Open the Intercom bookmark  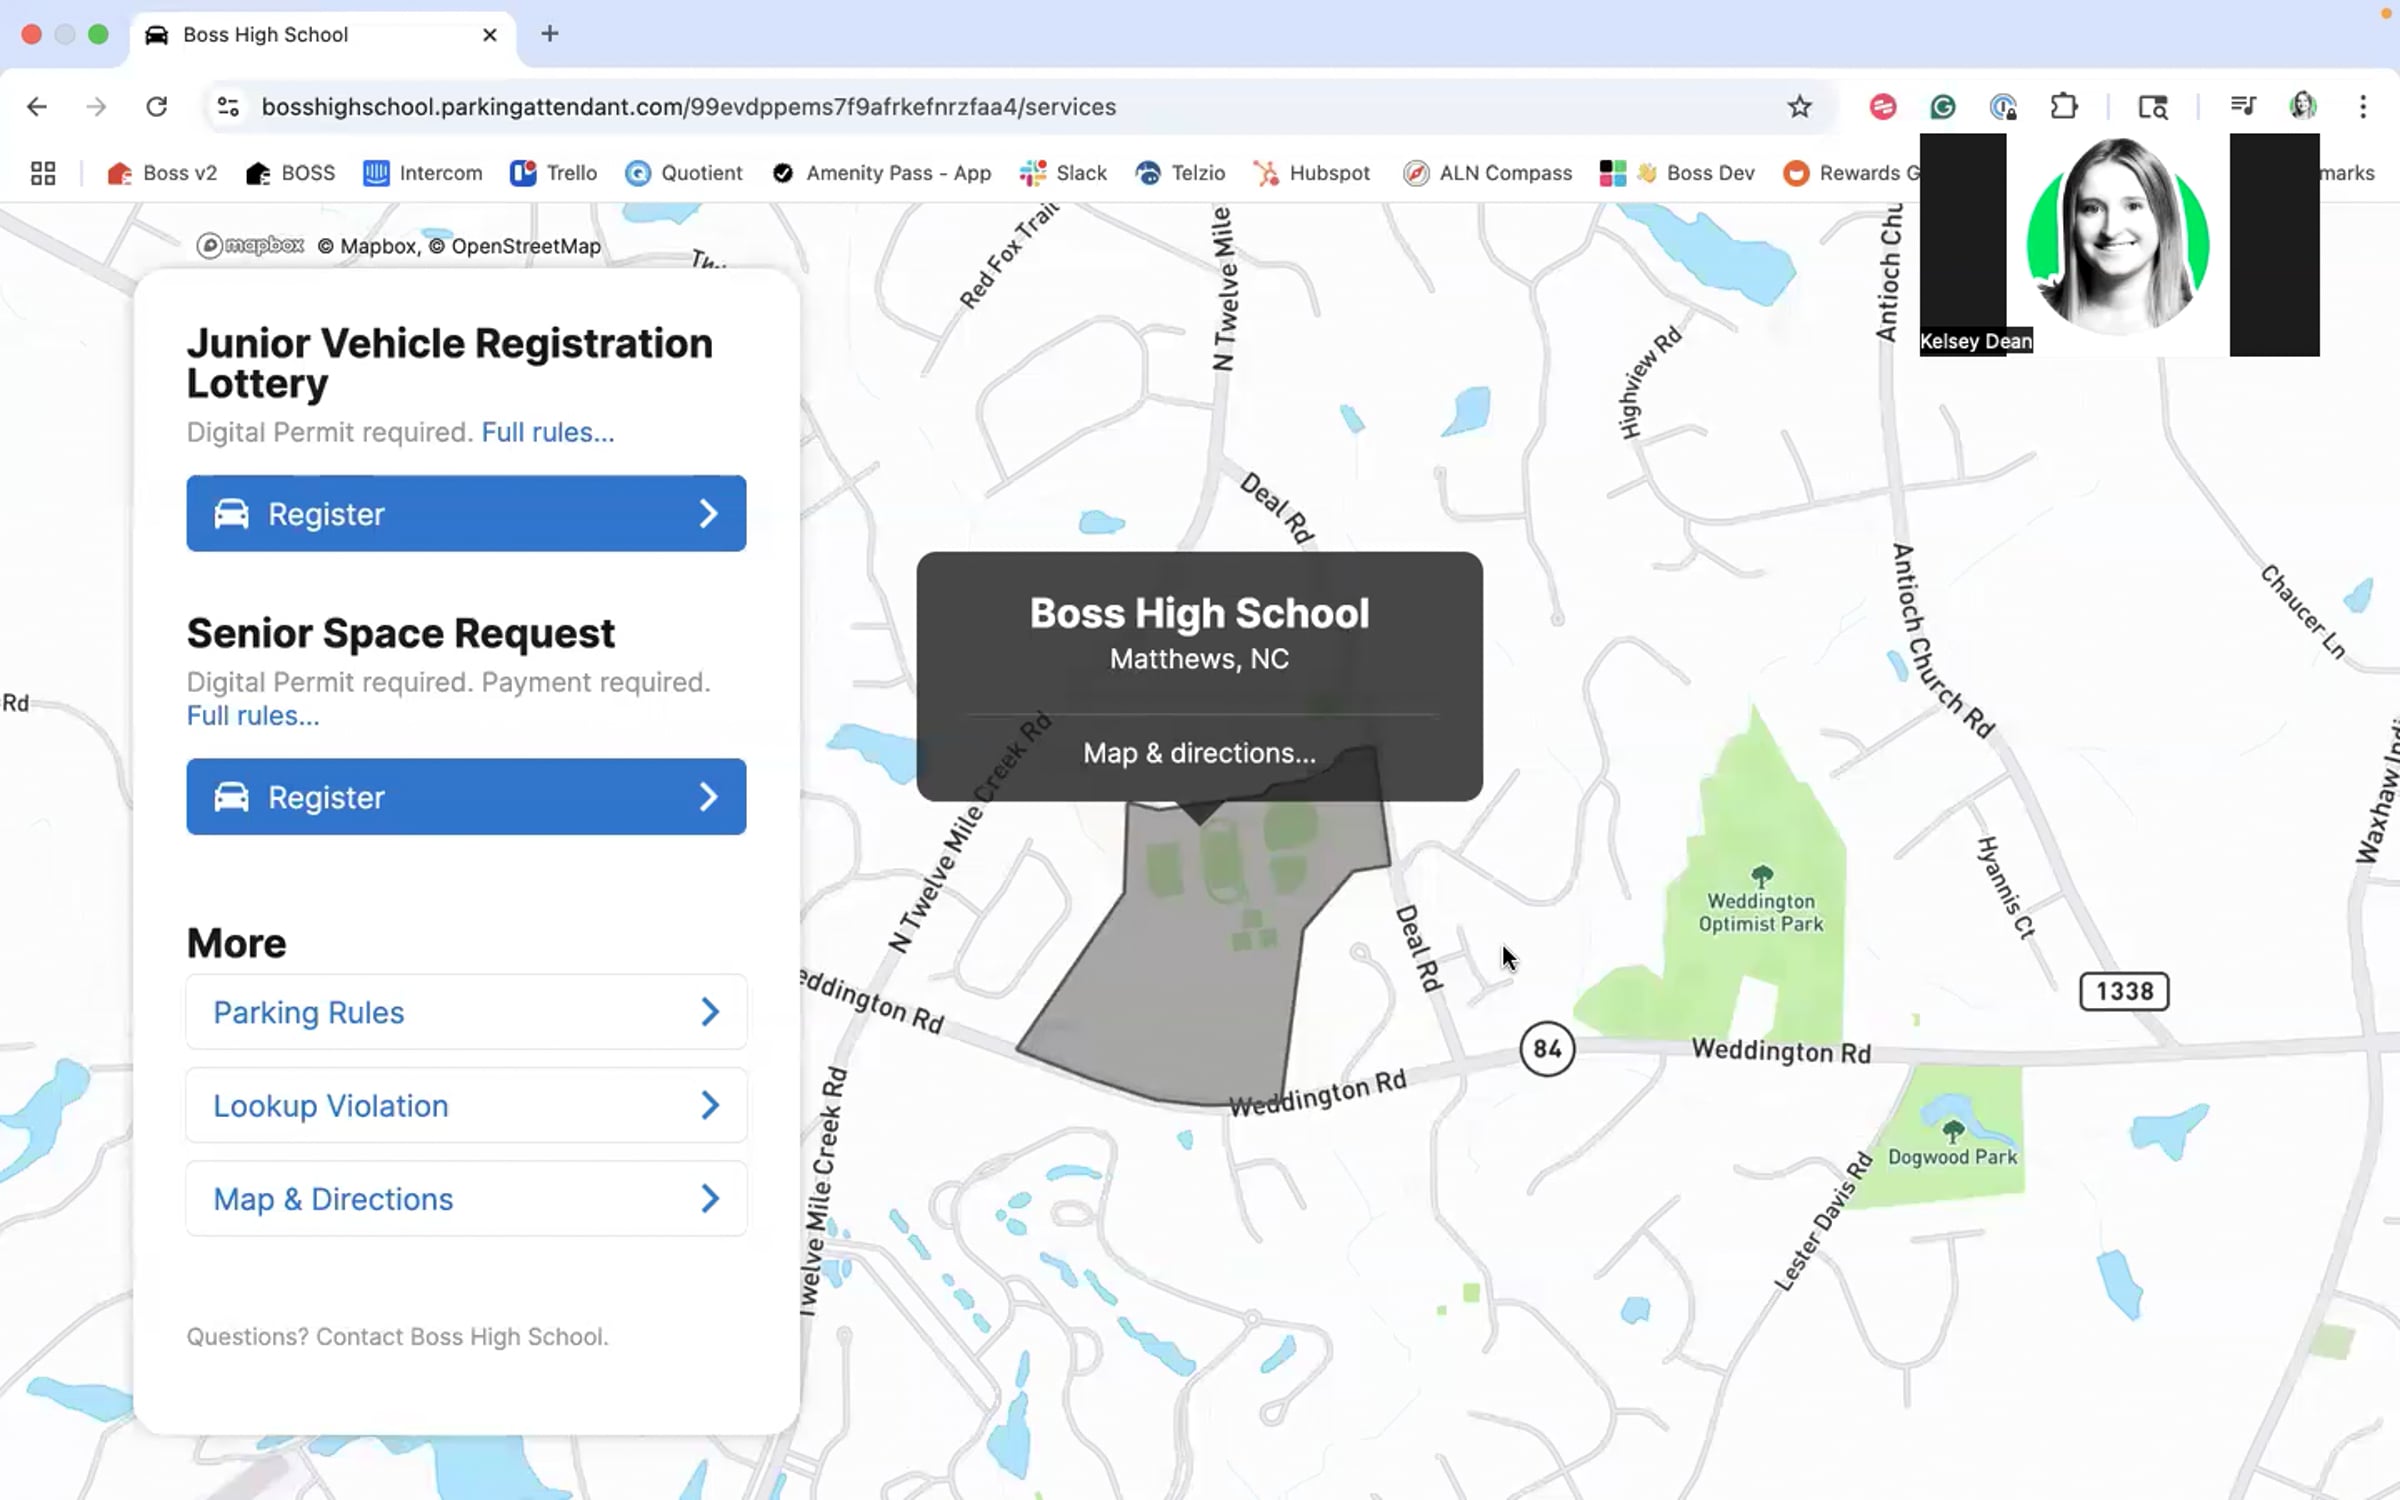pos(422,173)
